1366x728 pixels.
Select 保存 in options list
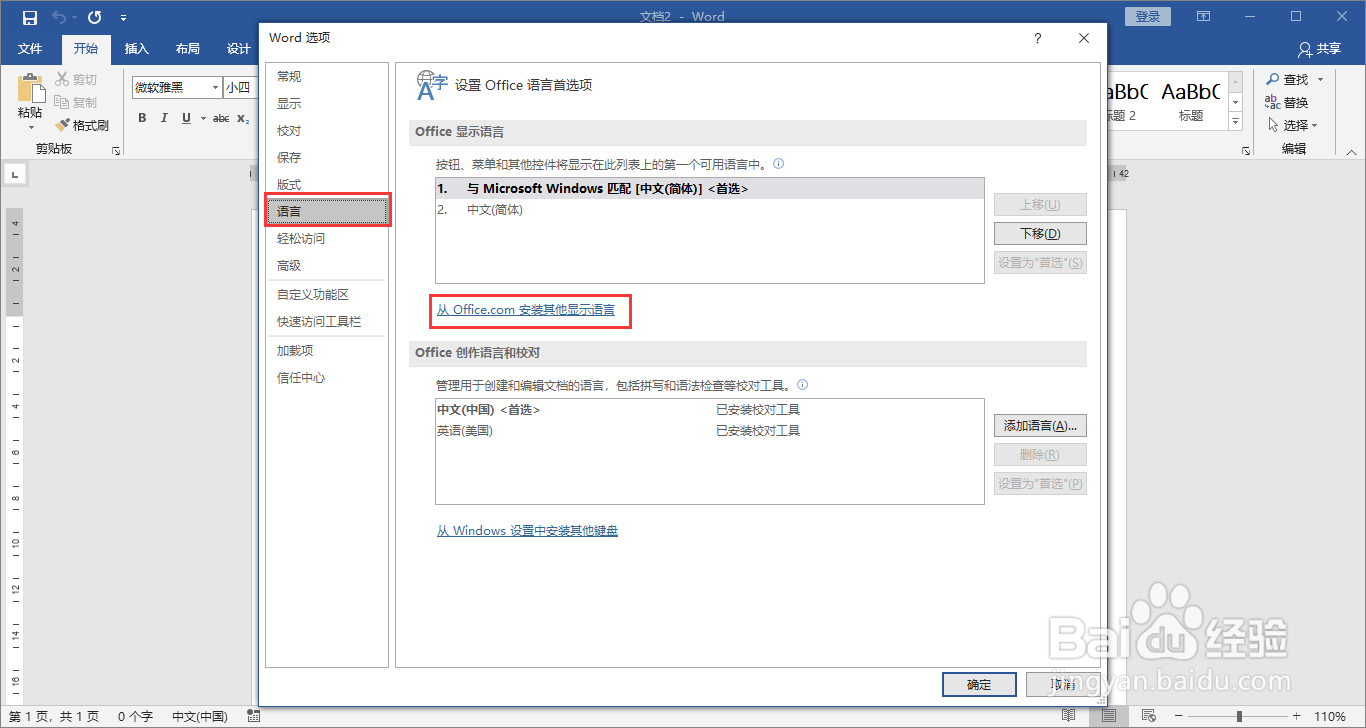pyautogui.click(x=326, y=158)
